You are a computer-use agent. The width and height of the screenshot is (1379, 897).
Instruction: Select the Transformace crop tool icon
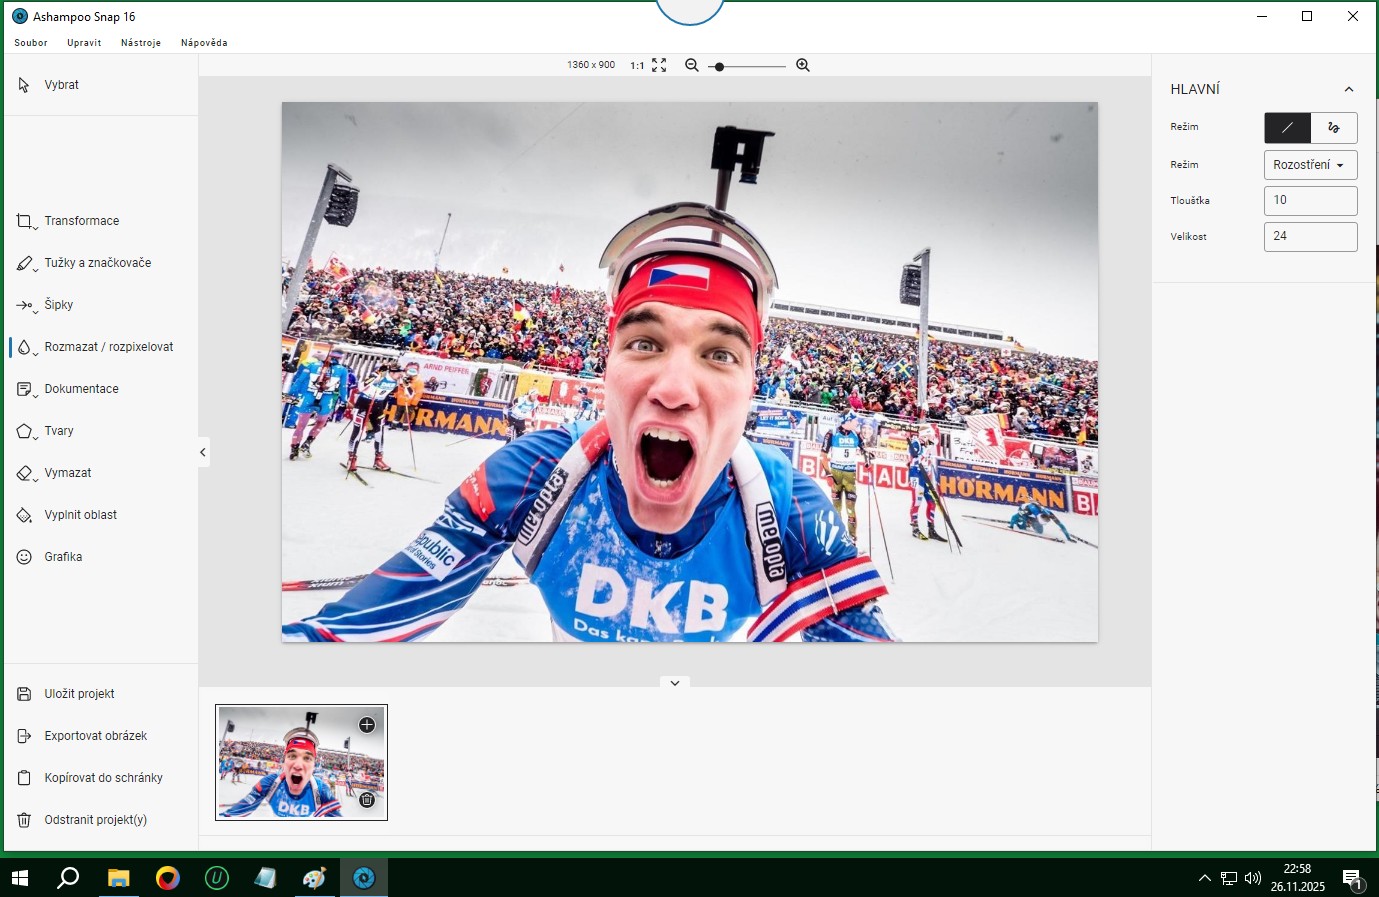[x=25, y=221]
